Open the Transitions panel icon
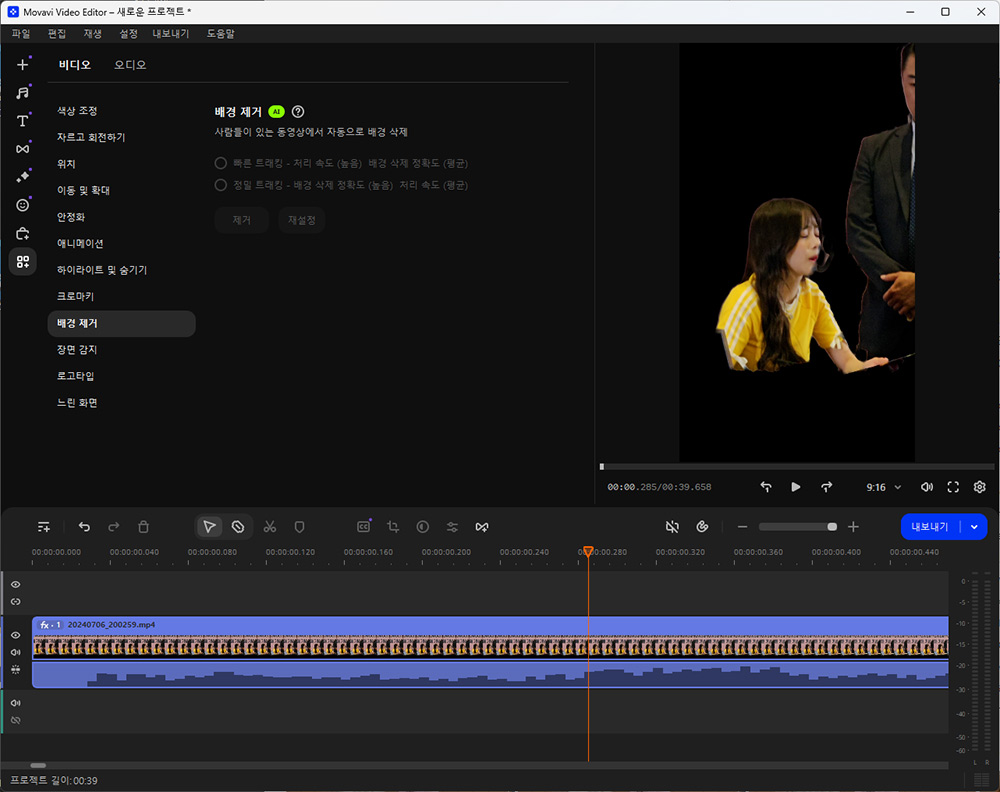The height and width of the screenshot is (792, 1000). pyautogui.click(x=22, y=149)
